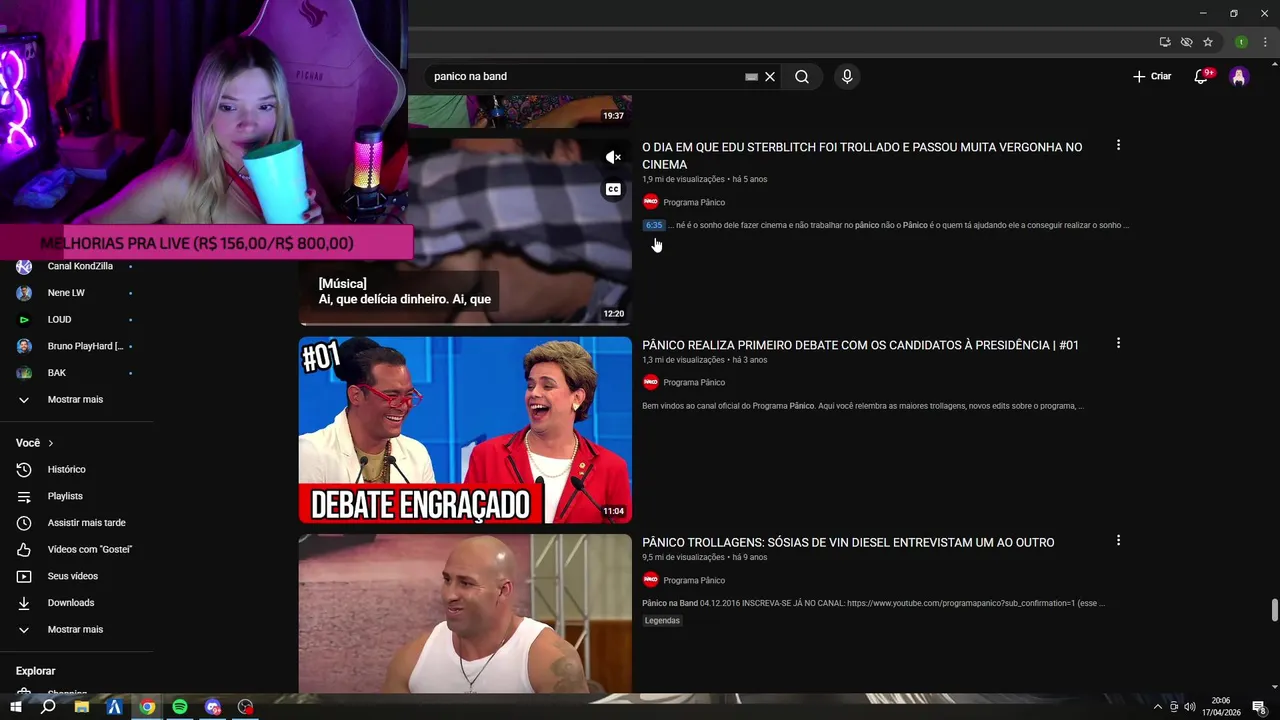Image resolution: width=1280 pixels, height=720 pixels.
Task: Open the blue A app on taskbar
Action: [114, 707]
